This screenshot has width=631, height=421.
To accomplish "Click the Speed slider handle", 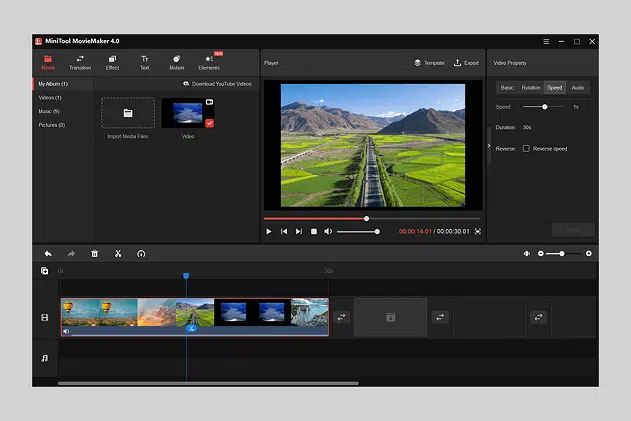I will [545, 106].
